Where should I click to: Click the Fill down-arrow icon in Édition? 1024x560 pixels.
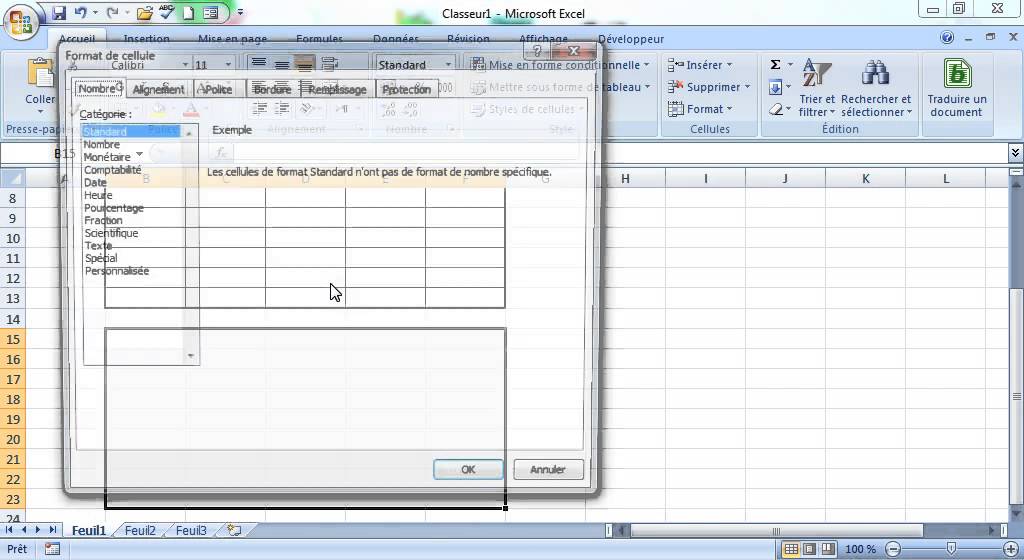pos(775,87)
